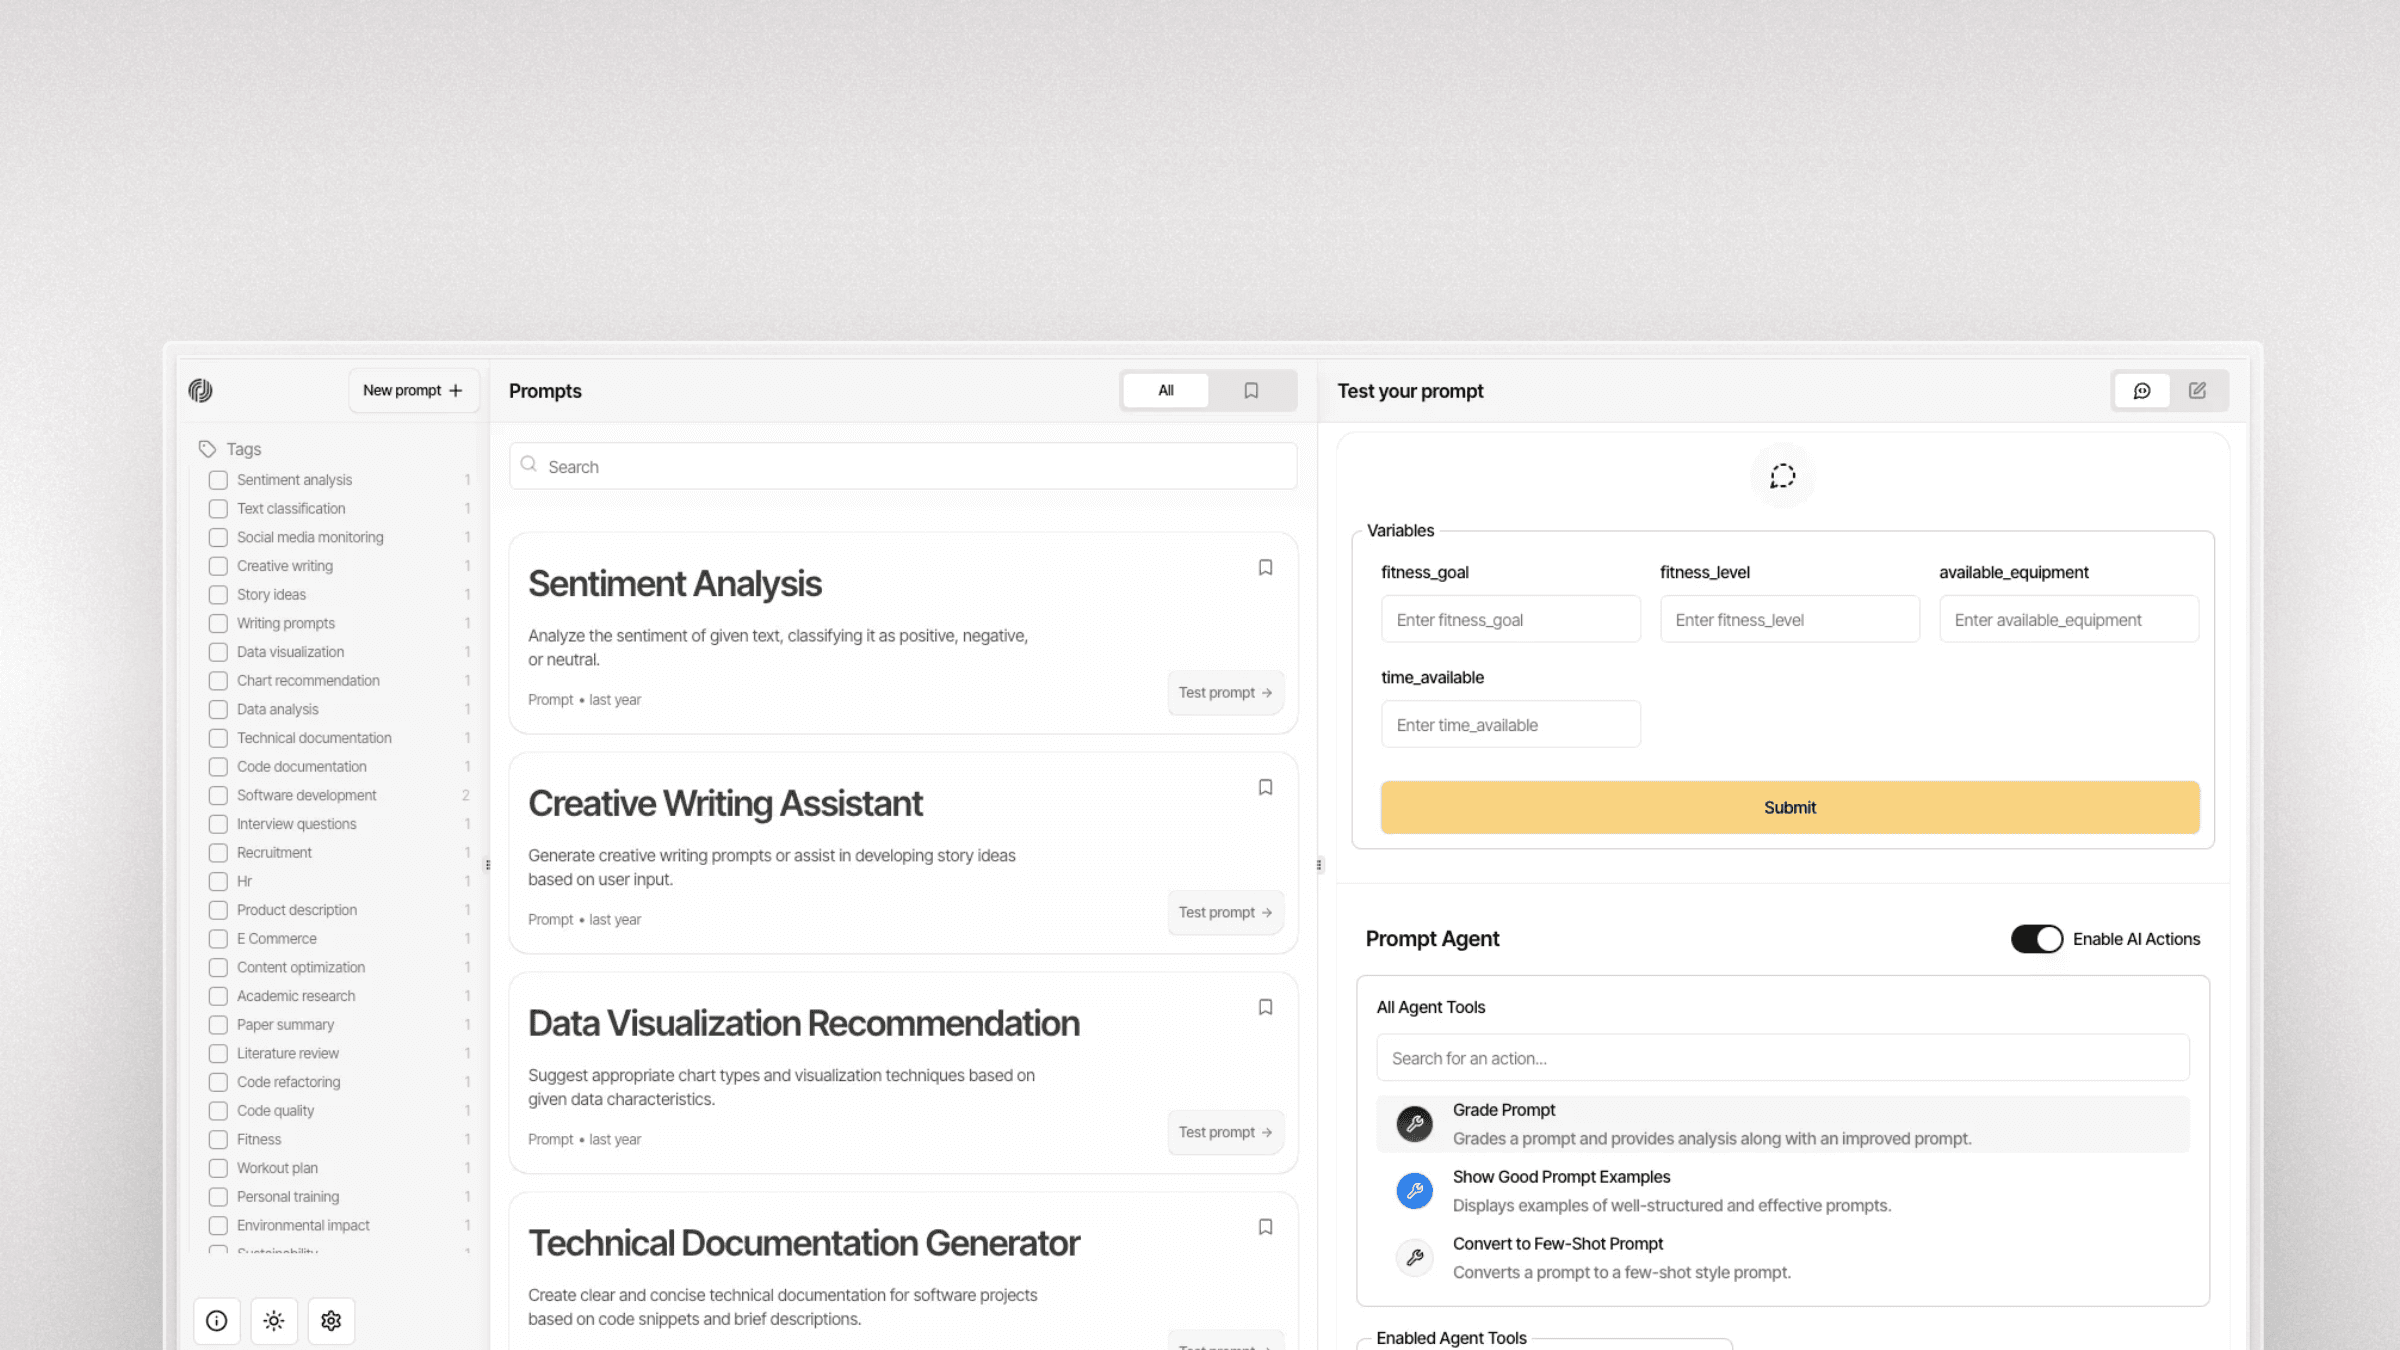
Task: Disable the Enable AI Actions toggle
Action: pyautogui.click(x=2036, y=938)
